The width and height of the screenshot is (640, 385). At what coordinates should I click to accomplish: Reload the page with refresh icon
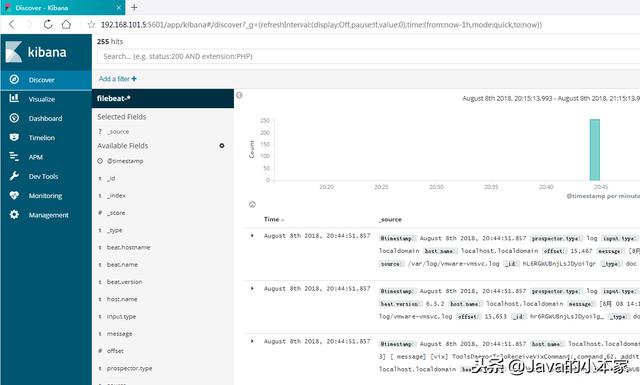[48, 24]
